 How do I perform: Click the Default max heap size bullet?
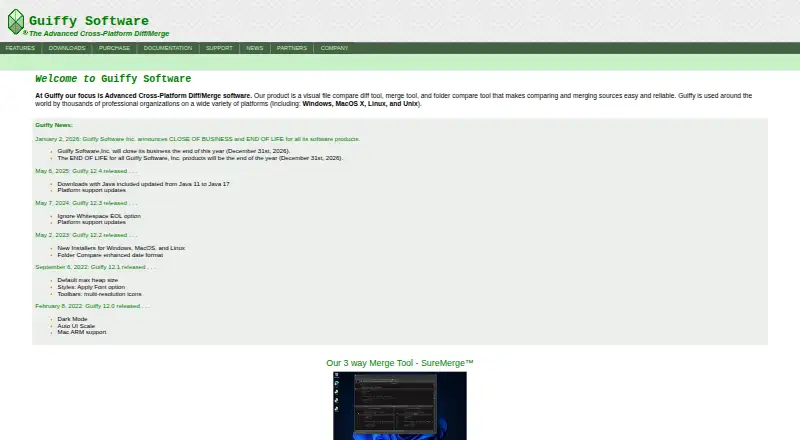(88, 280)
